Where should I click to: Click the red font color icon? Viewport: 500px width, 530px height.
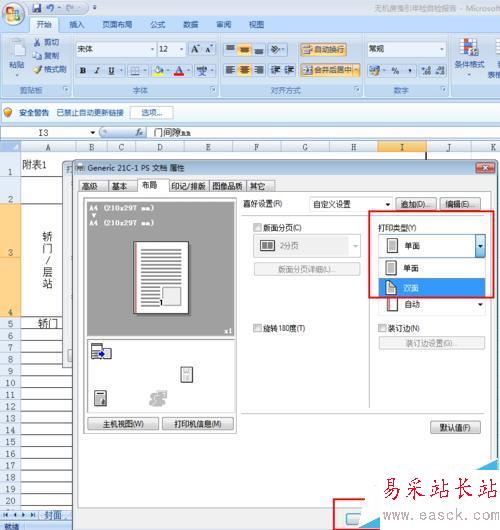point(179,70)
